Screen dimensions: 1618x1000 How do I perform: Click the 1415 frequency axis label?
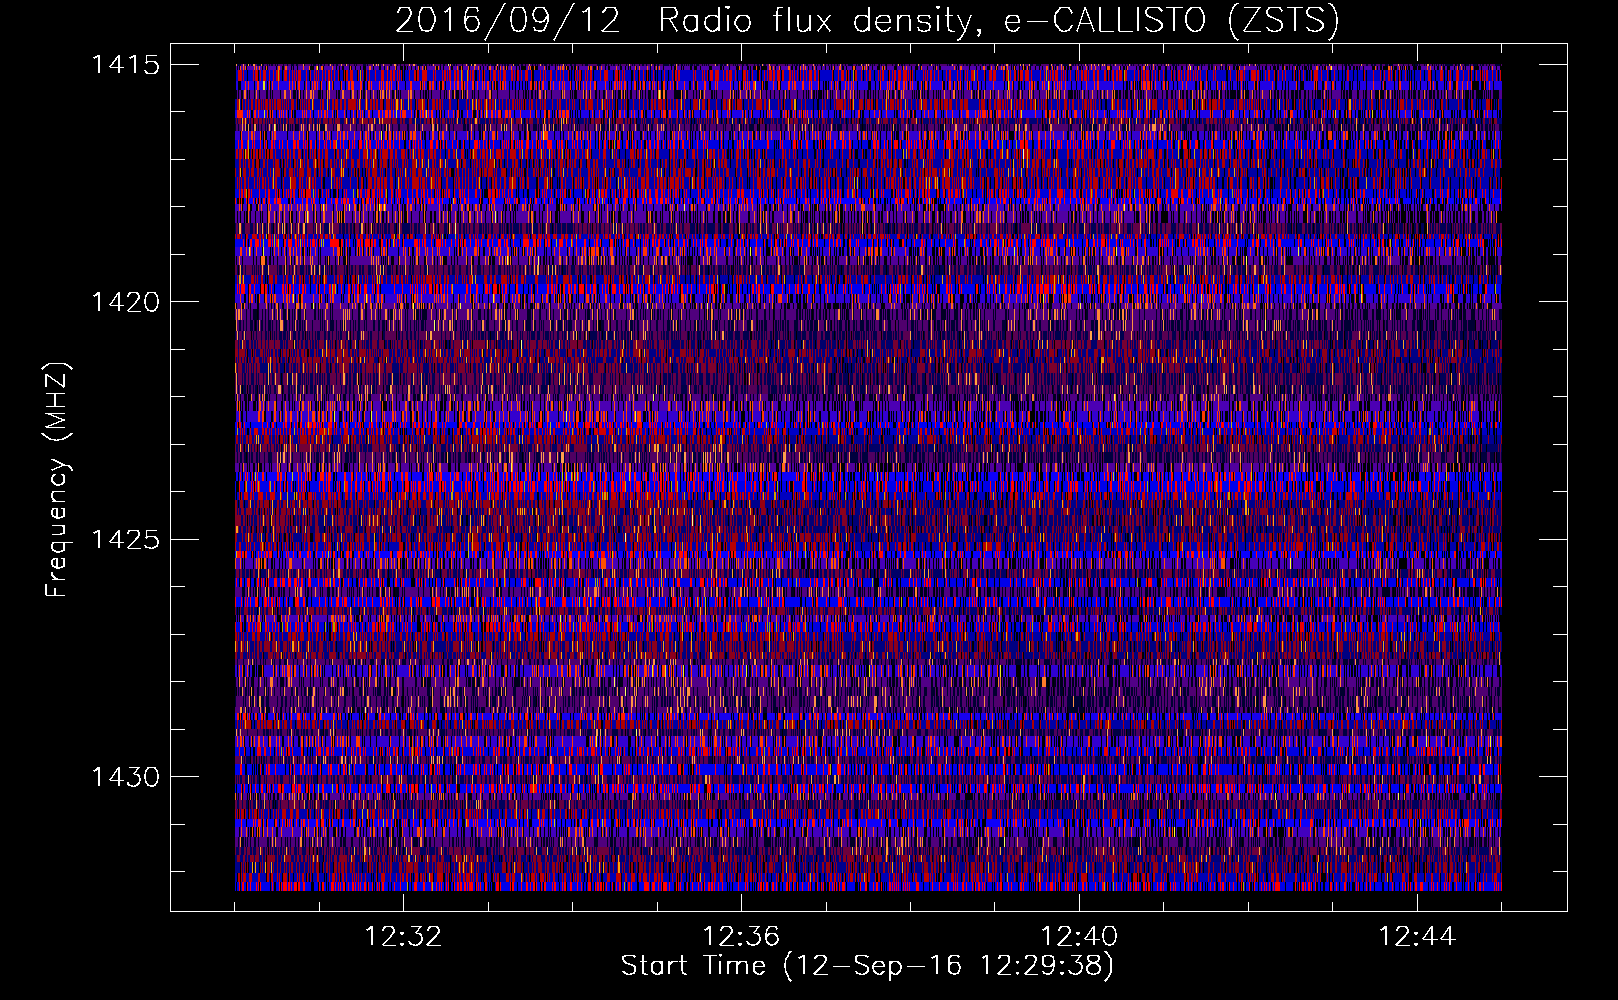pyautogui.click(x=125, y=65)
